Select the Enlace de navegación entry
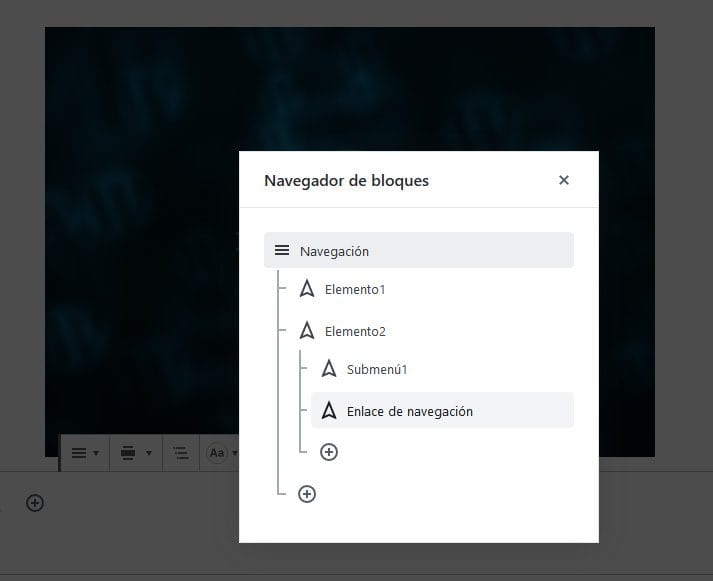 [409, 411]
